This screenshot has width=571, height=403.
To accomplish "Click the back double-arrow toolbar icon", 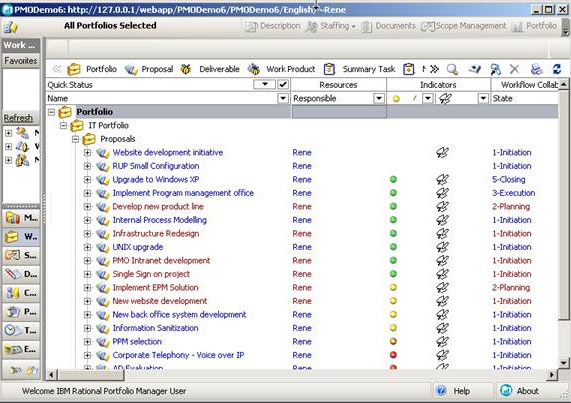I will coord(57,69).
